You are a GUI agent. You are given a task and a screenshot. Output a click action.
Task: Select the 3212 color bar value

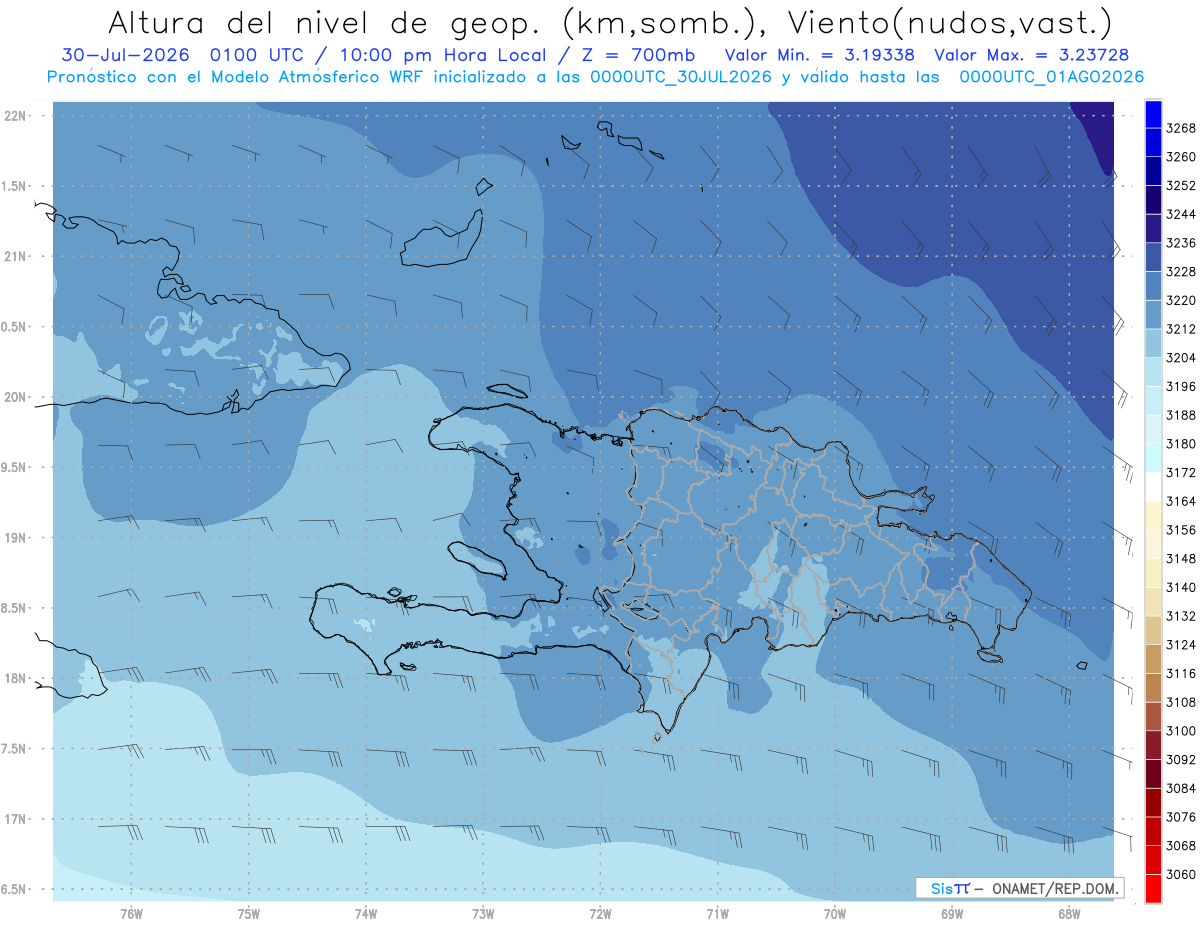(x=1181, y=329)
